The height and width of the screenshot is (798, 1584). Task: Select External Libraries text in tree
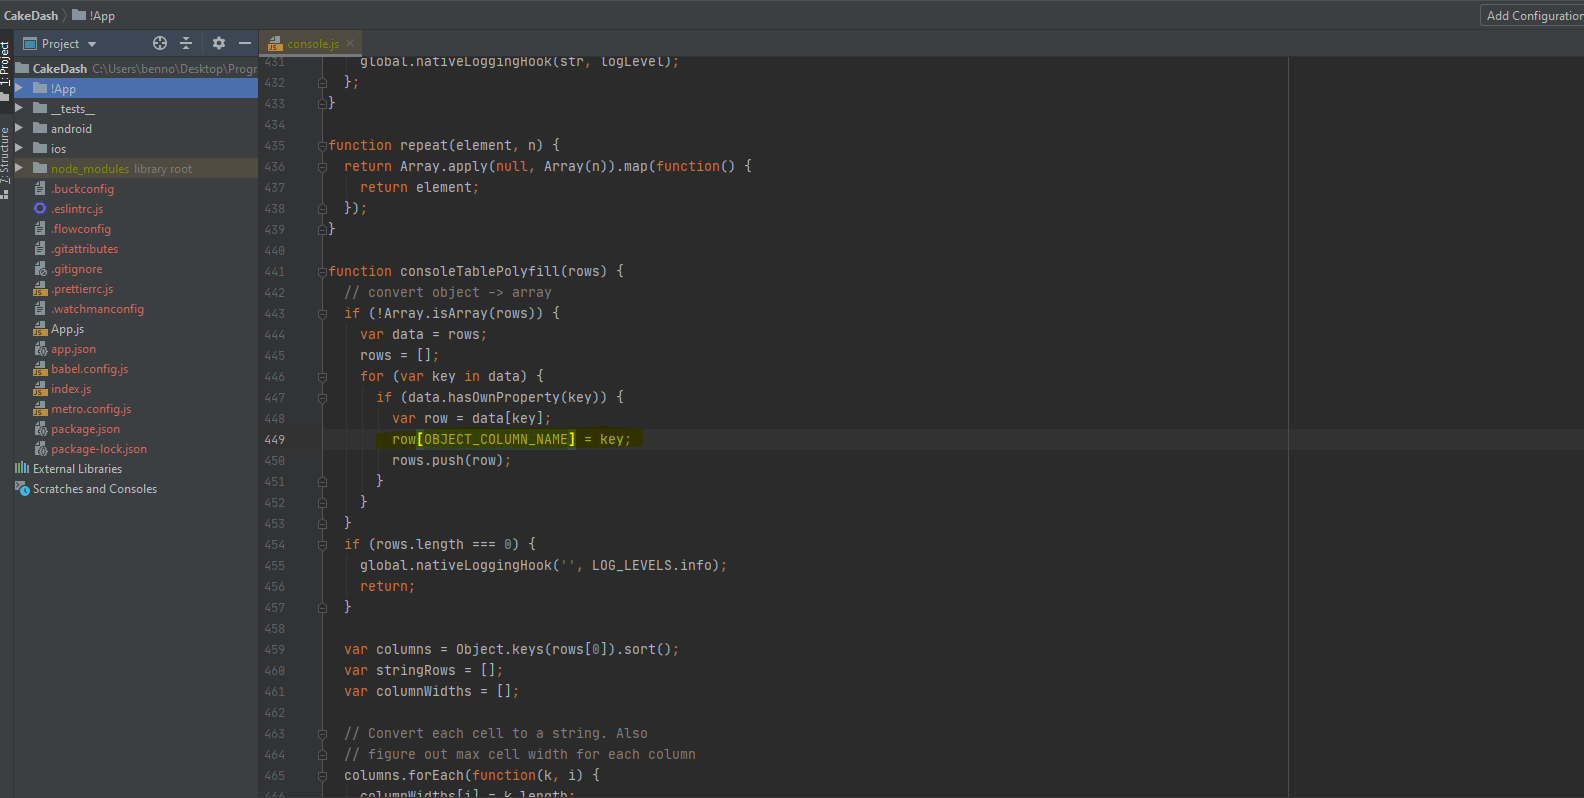[77, 468]
